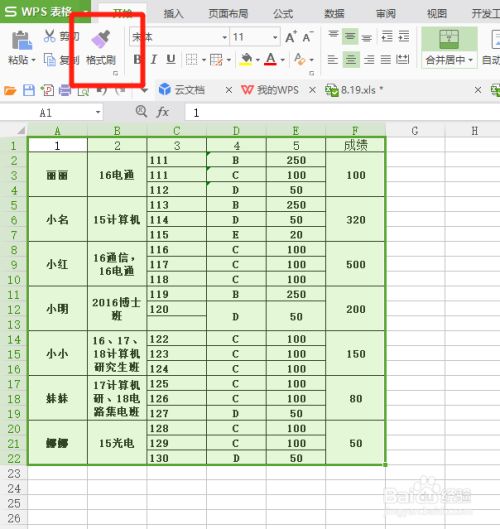The width and height of the screenshot is (500, 529).
Task: Toggle Underline formatting
Action: click(x=171, y=60)
